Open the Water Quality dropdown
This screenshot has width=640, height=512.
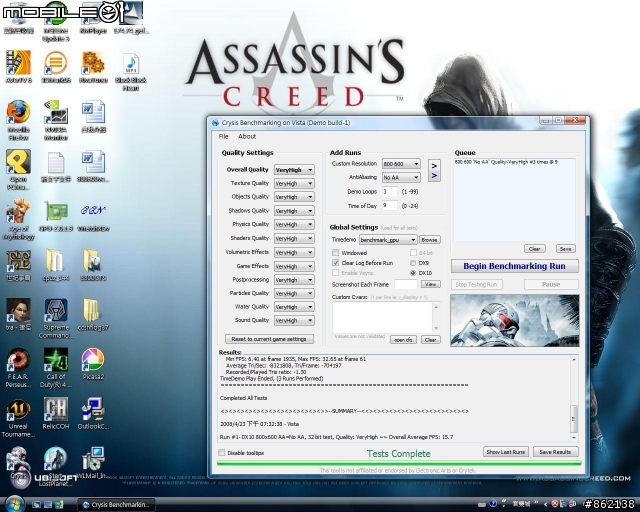pos(294,307)
